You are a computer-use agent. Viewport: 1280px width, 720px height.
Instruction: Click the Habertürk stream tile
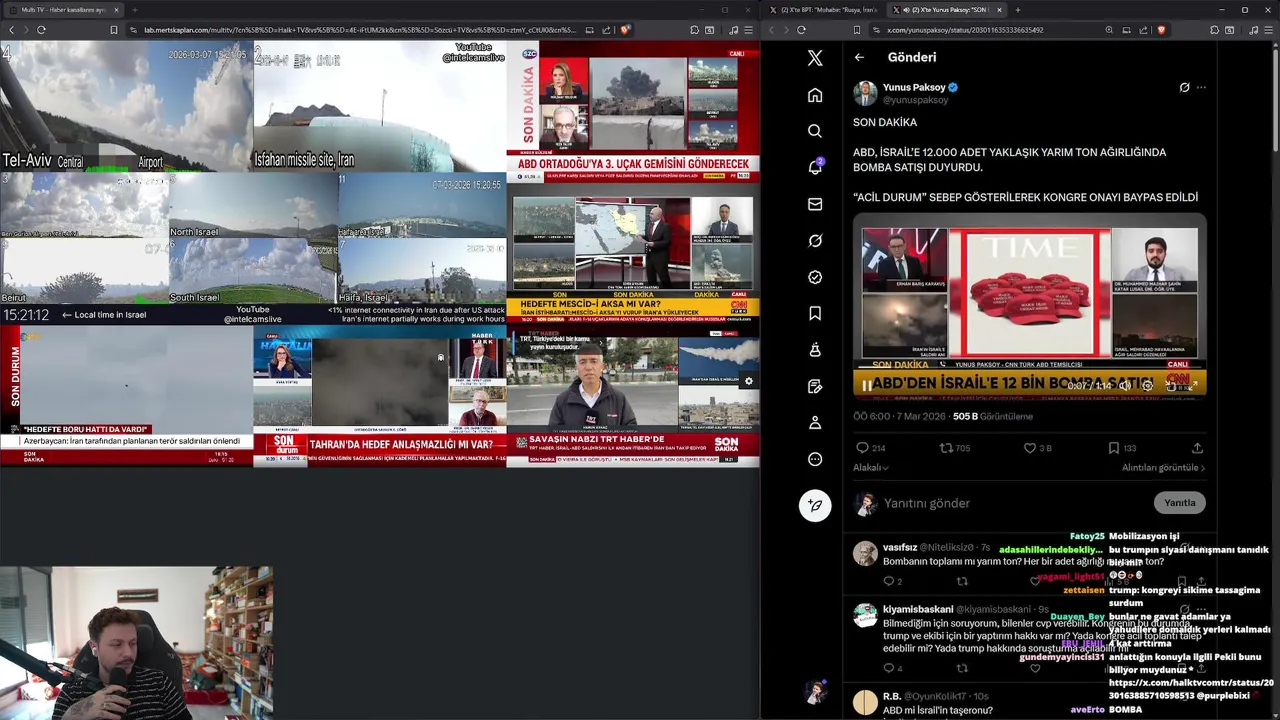(379, 396)
